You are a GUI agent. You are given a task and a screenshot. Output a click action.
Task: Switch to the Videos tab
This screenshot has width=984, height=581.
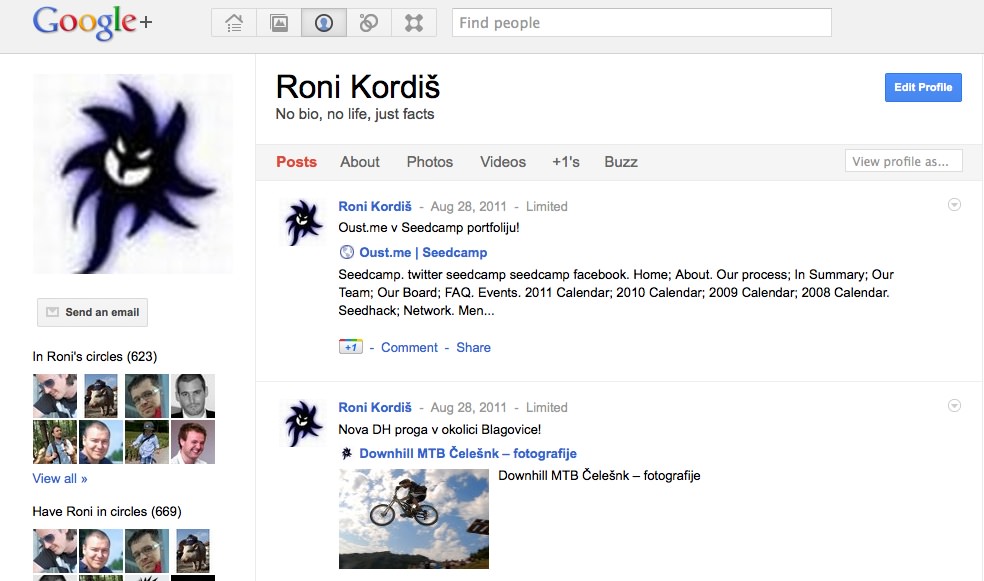[x=503, y=162]
